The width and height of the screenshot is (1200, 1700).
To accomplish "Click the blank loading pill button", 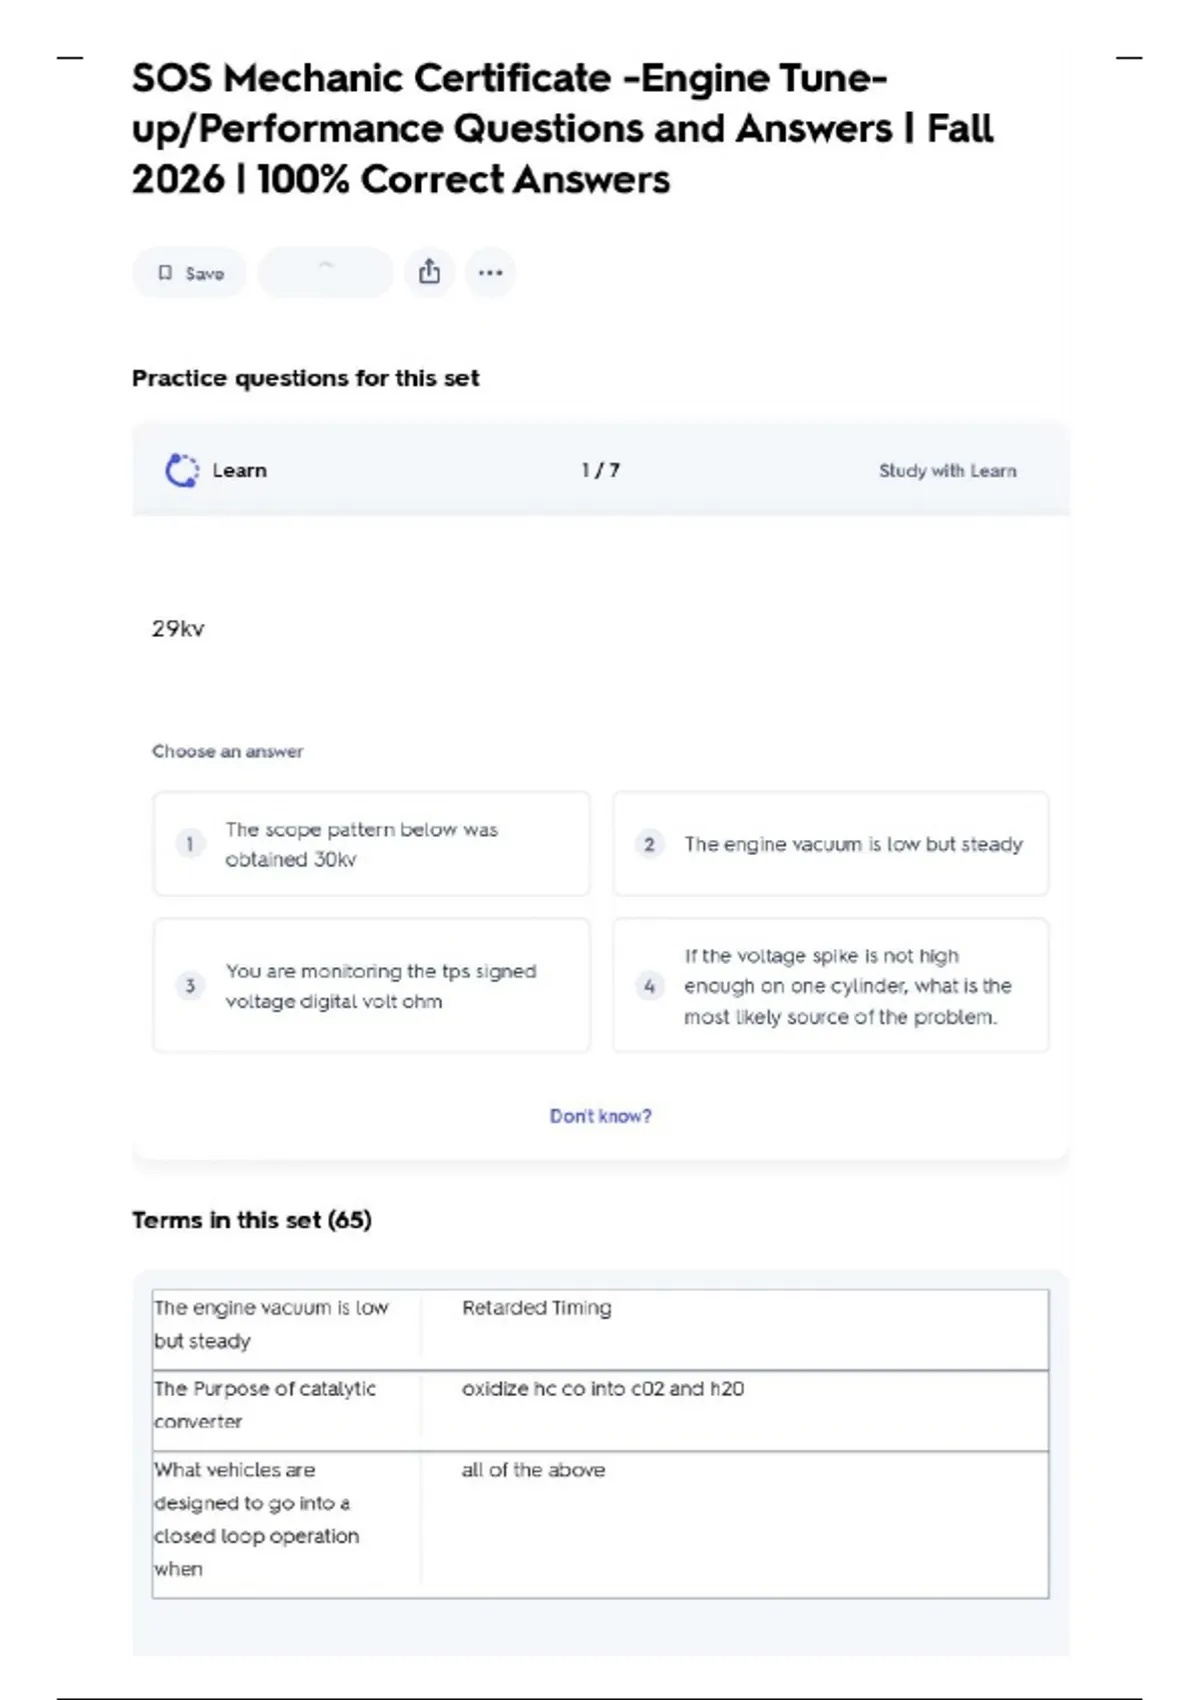I will pos(325,272).
